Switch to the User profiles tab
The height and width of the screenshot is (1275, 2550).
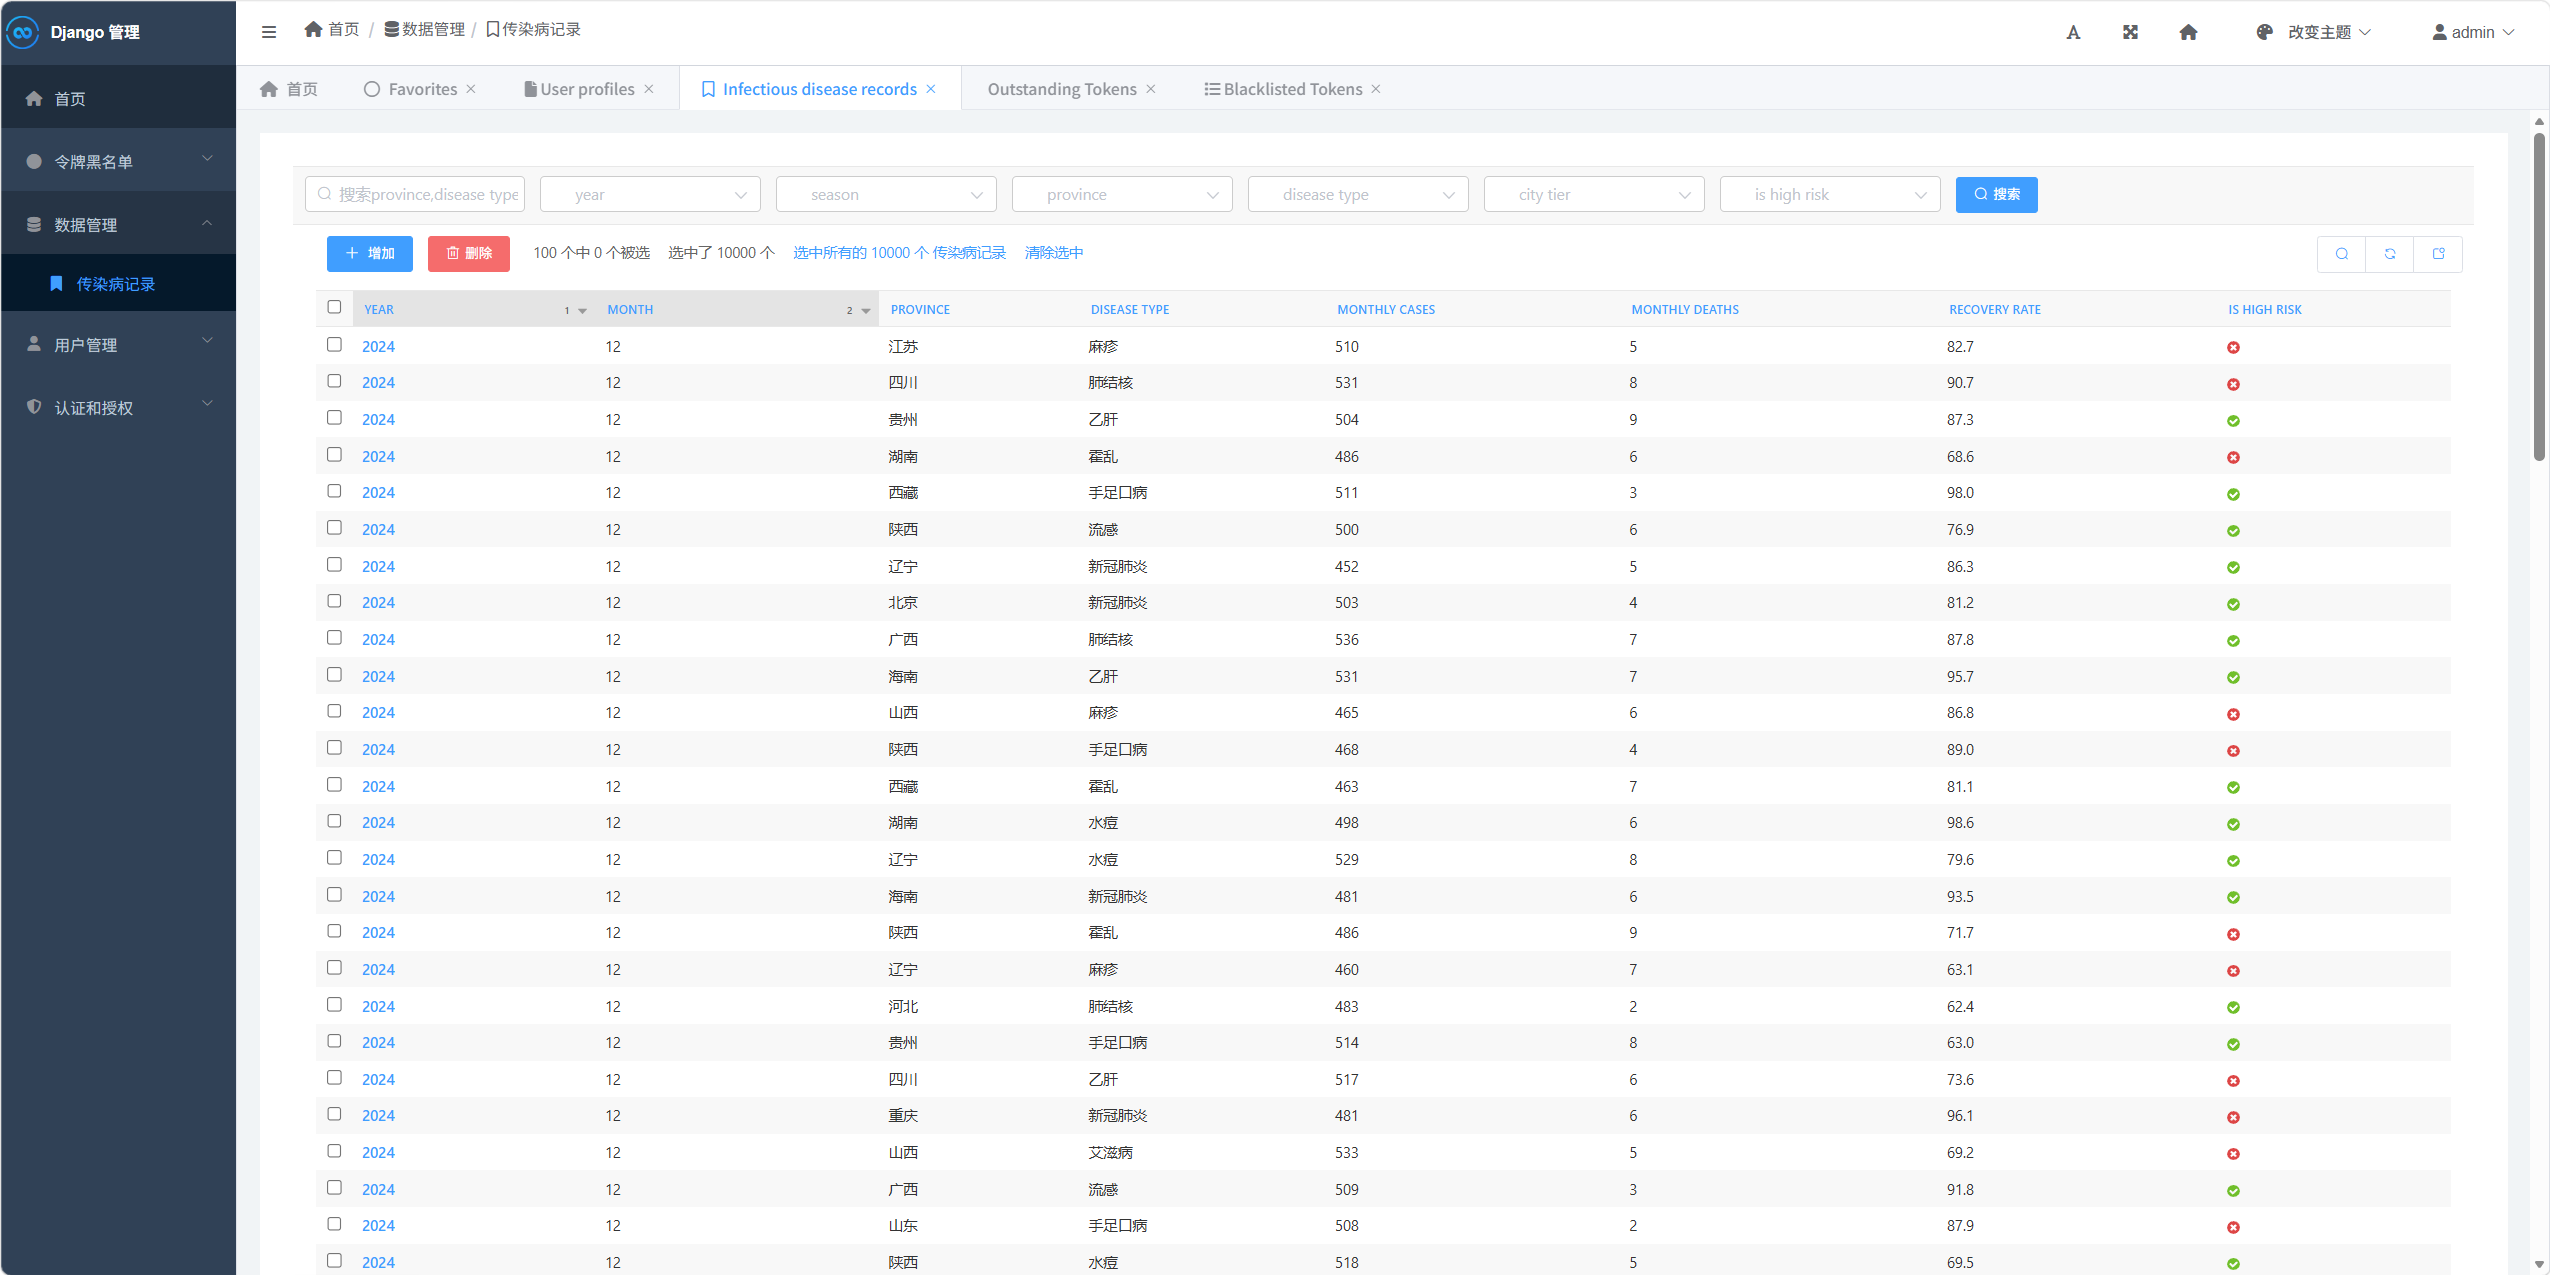pos(586,89)
